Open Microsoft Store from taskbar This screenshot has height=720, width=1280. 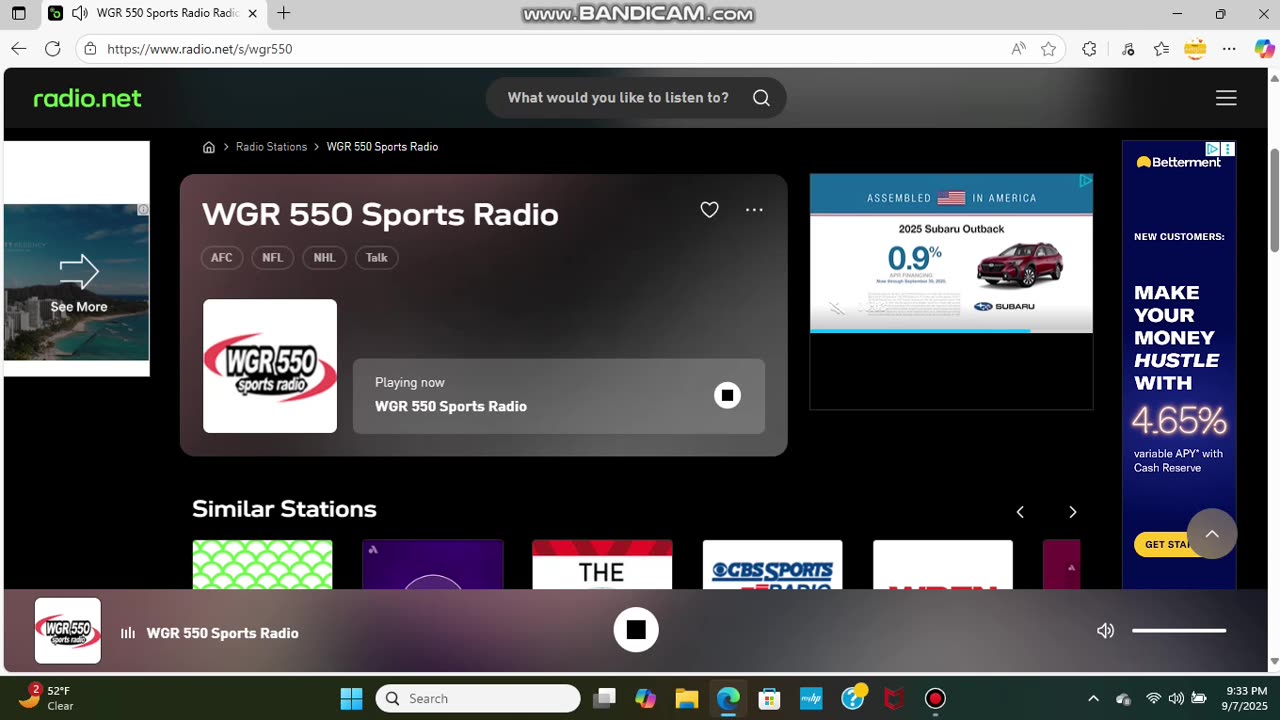pos(769,698)
